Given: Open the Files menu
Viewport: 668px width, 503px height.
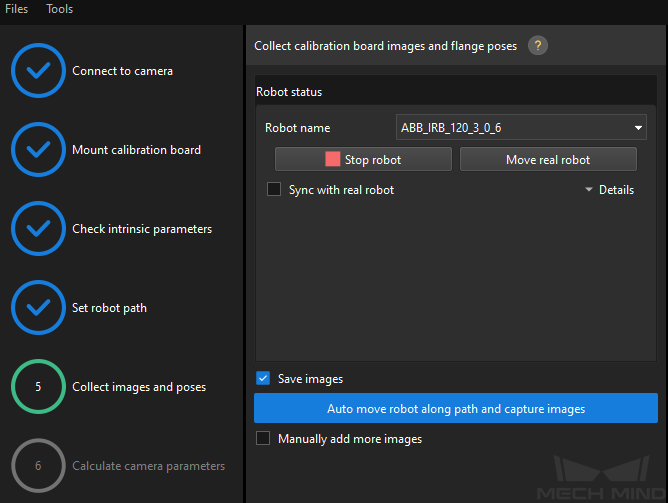Looking at the screenshot, I should pyautogui.click(x=17, y=9).
